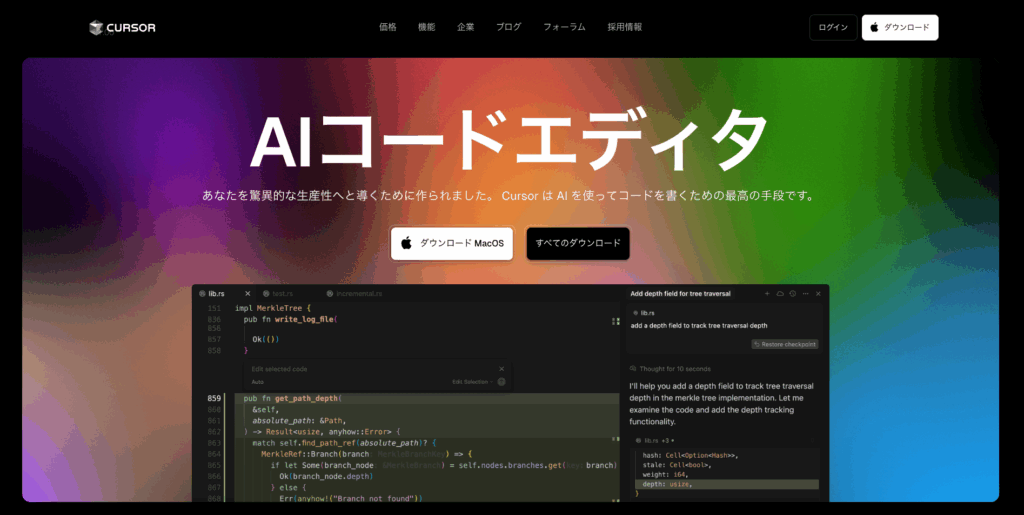Click the ダウンロード MacOS button
This screenshot has height=515, width=1024.
(452, 243)
